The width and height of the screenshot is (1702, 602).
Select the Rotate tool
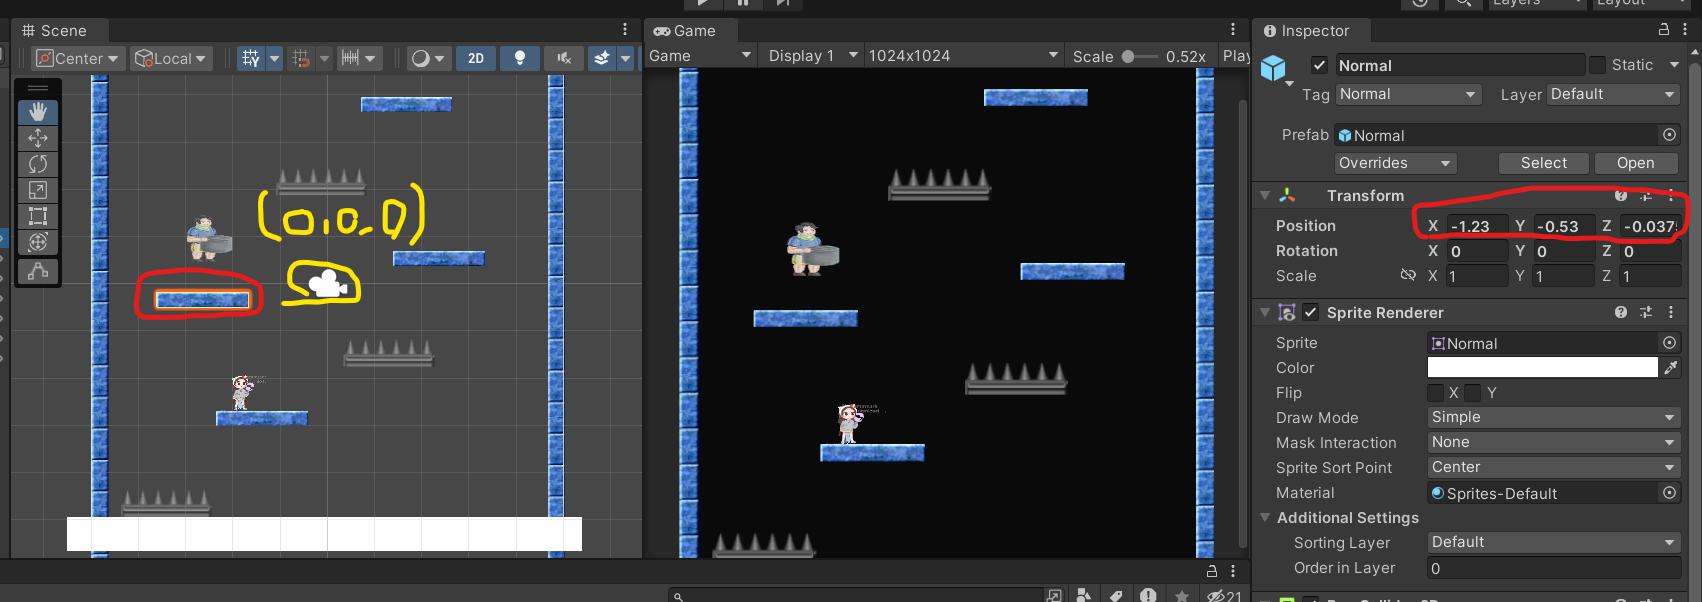38,164
